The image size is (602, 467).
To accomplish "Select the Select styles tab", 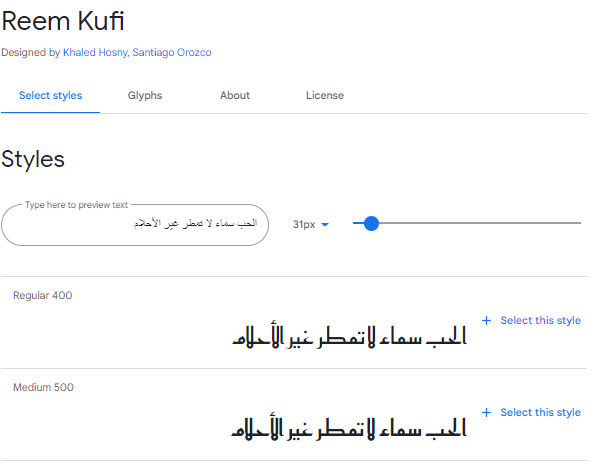I will (50, 95).
